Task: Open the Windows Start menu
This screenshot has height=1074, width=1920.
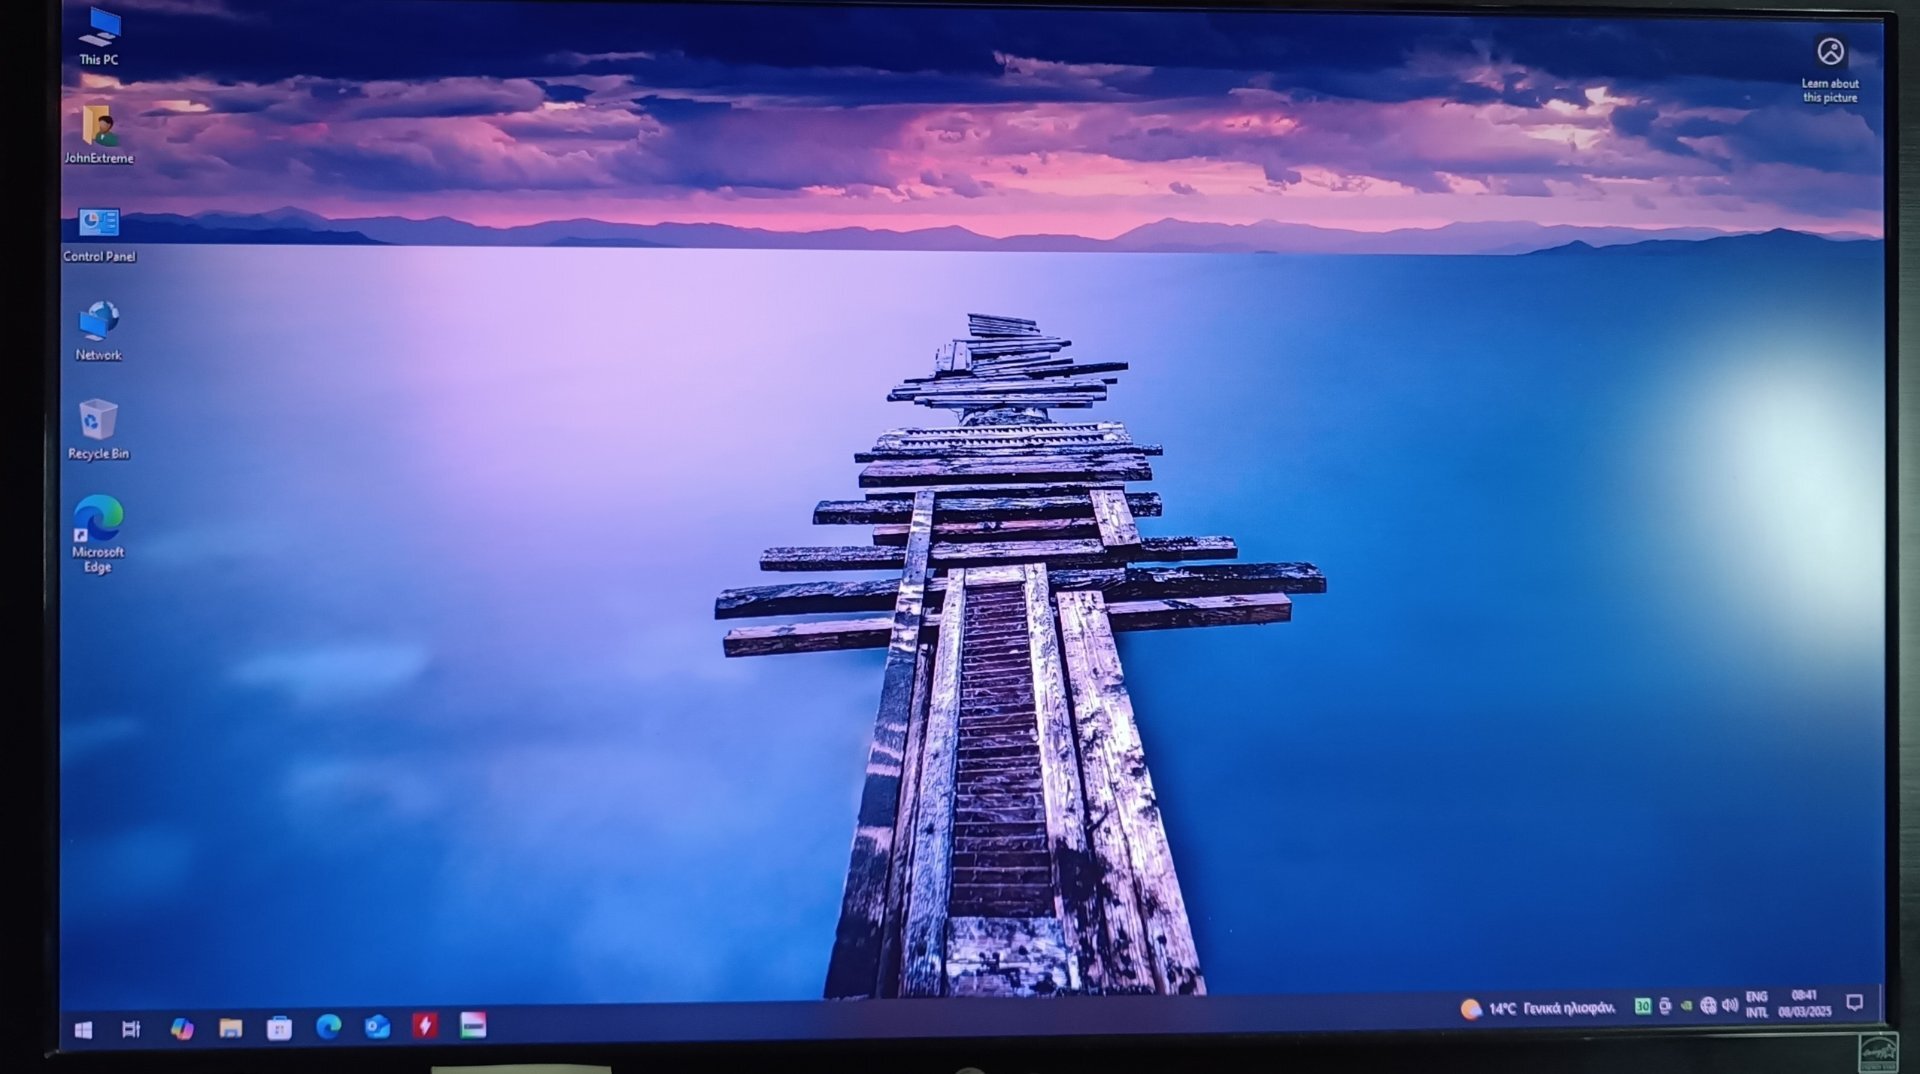Action: point(84,1029)
